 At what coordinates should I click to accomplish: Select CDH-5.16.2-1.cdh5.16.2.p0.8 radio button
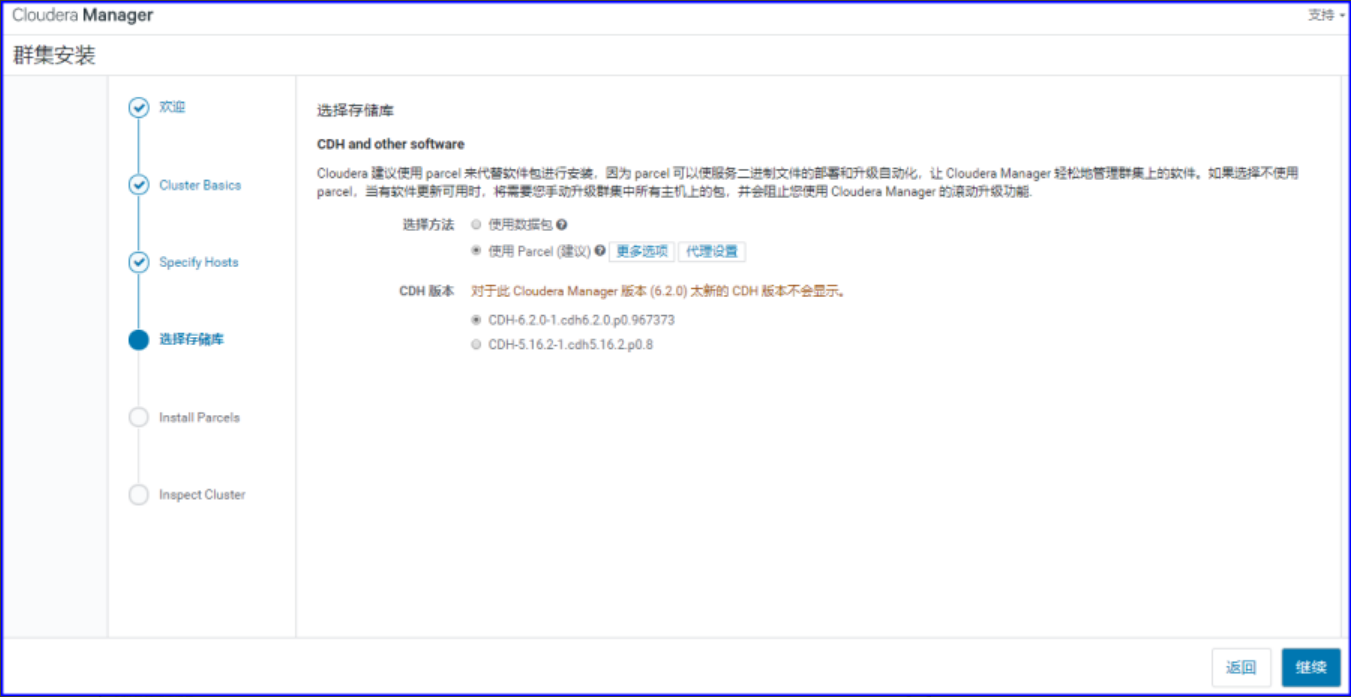tap(476, 345)
